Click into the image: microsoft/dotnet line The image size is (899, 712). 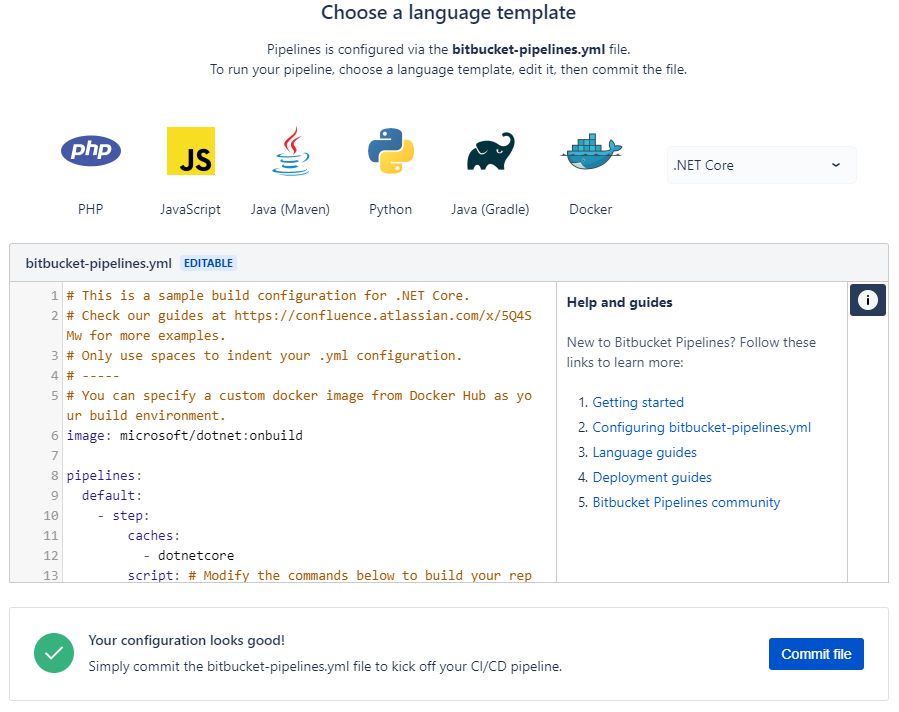(x=185, y=436)
